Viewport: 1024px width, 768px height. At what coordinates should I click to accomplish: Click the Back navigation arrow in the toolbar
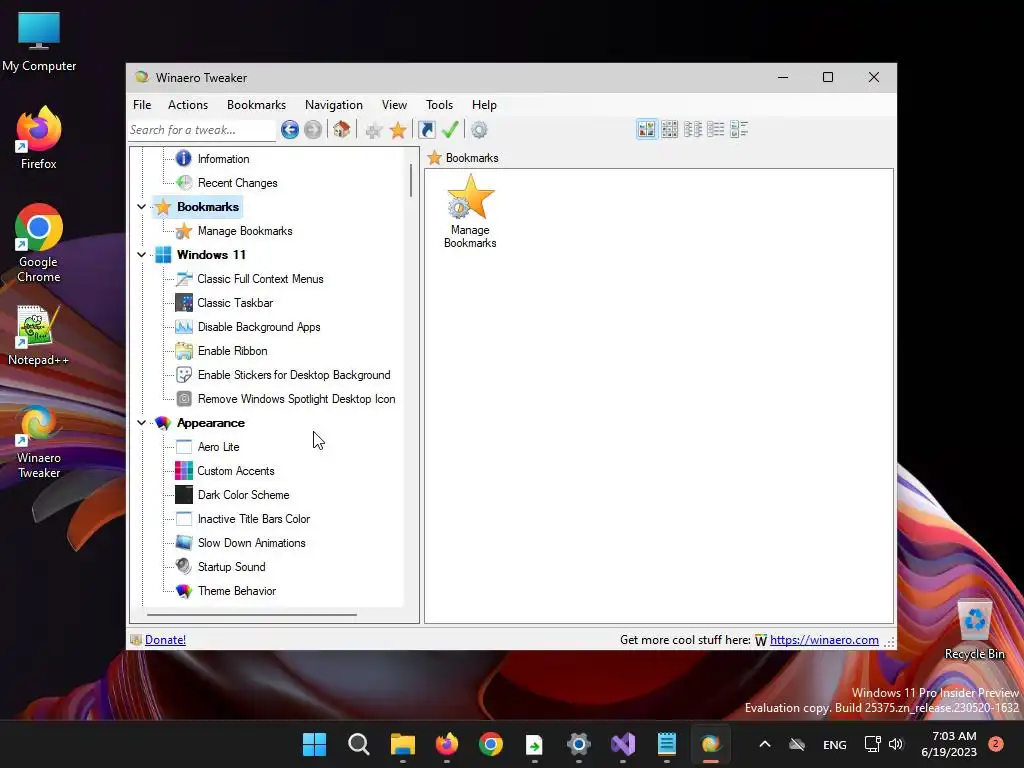290,130
